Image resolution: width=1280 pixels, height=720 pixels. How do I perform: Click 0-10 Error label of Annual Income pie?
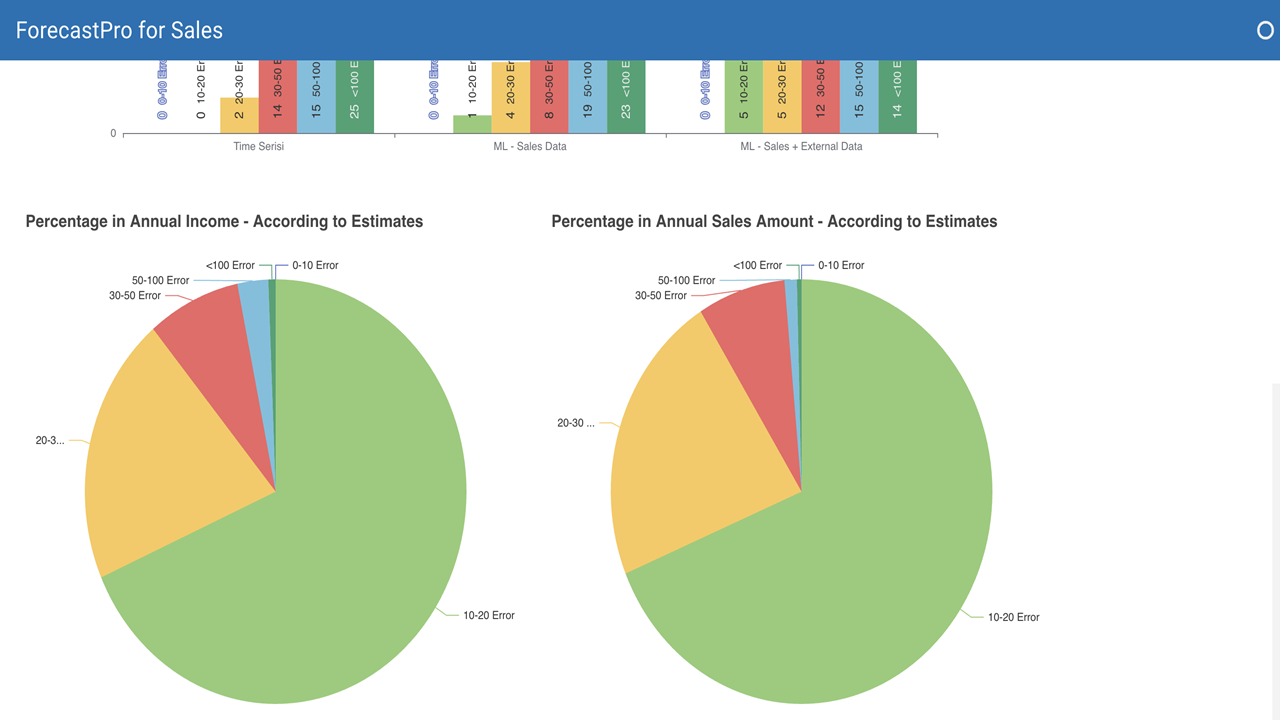[x=315, y=266]
